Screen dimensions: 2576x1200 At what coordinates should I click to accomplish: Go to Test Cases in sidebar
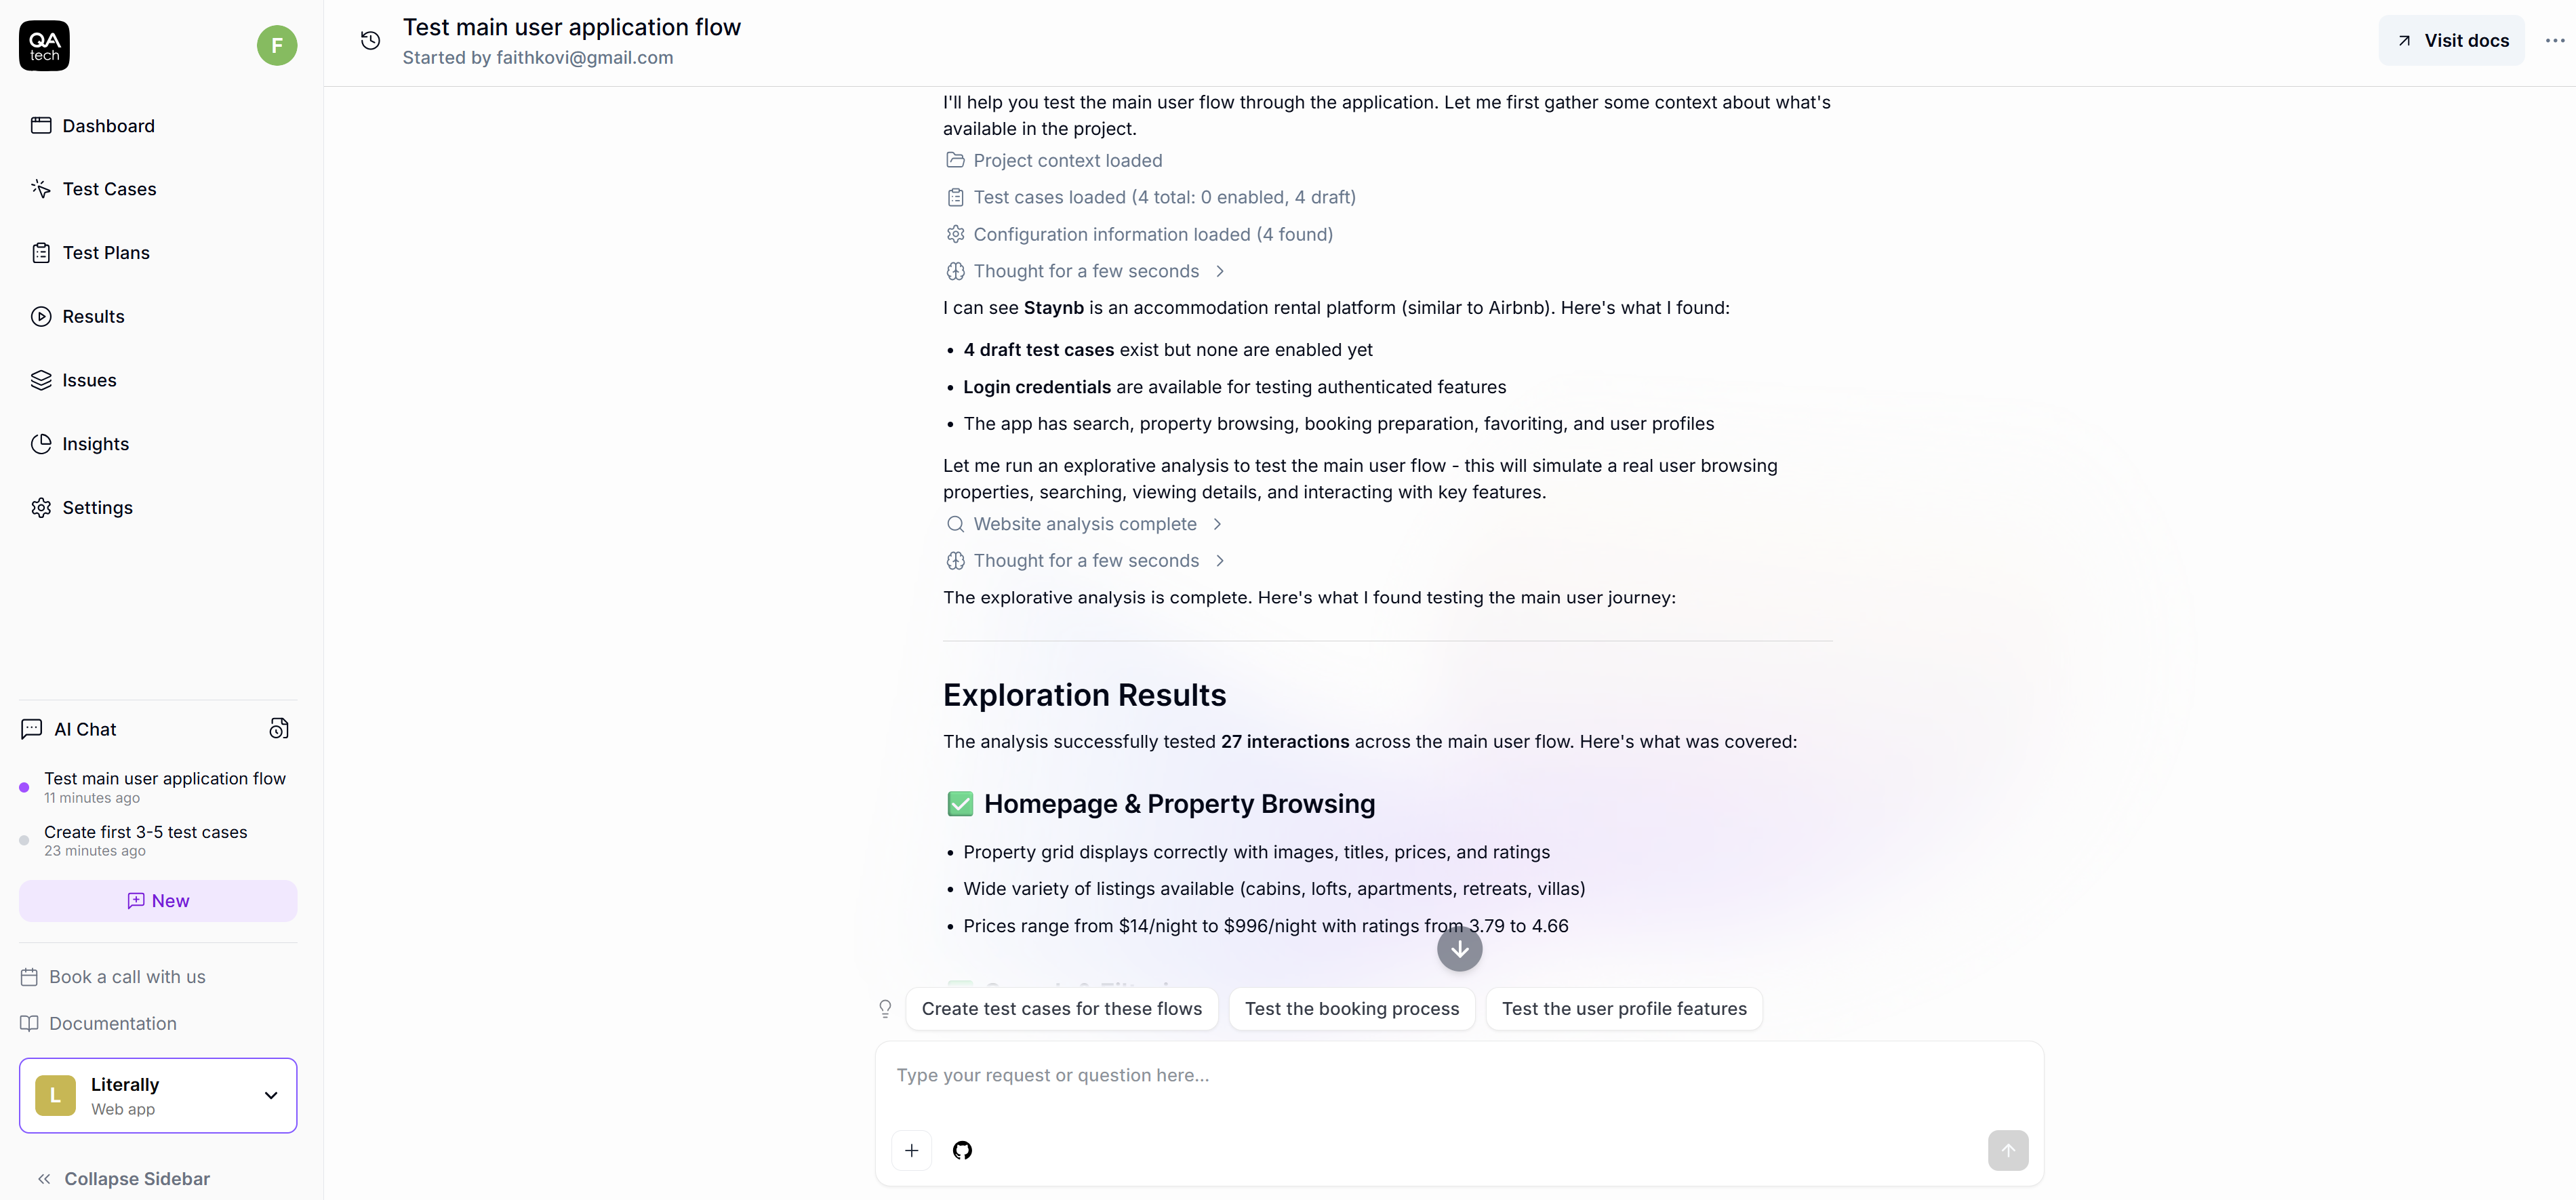pos(109,189)
